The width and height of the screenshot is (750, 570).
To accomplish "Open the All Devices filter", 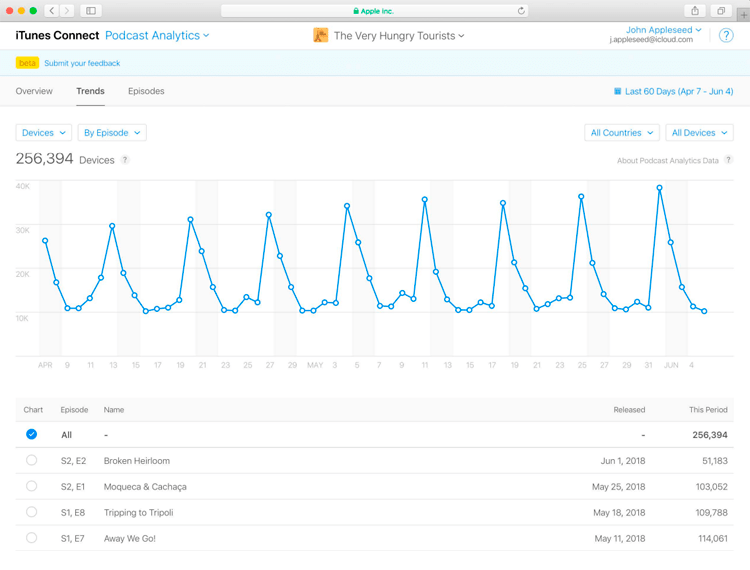I will [699, 132].
